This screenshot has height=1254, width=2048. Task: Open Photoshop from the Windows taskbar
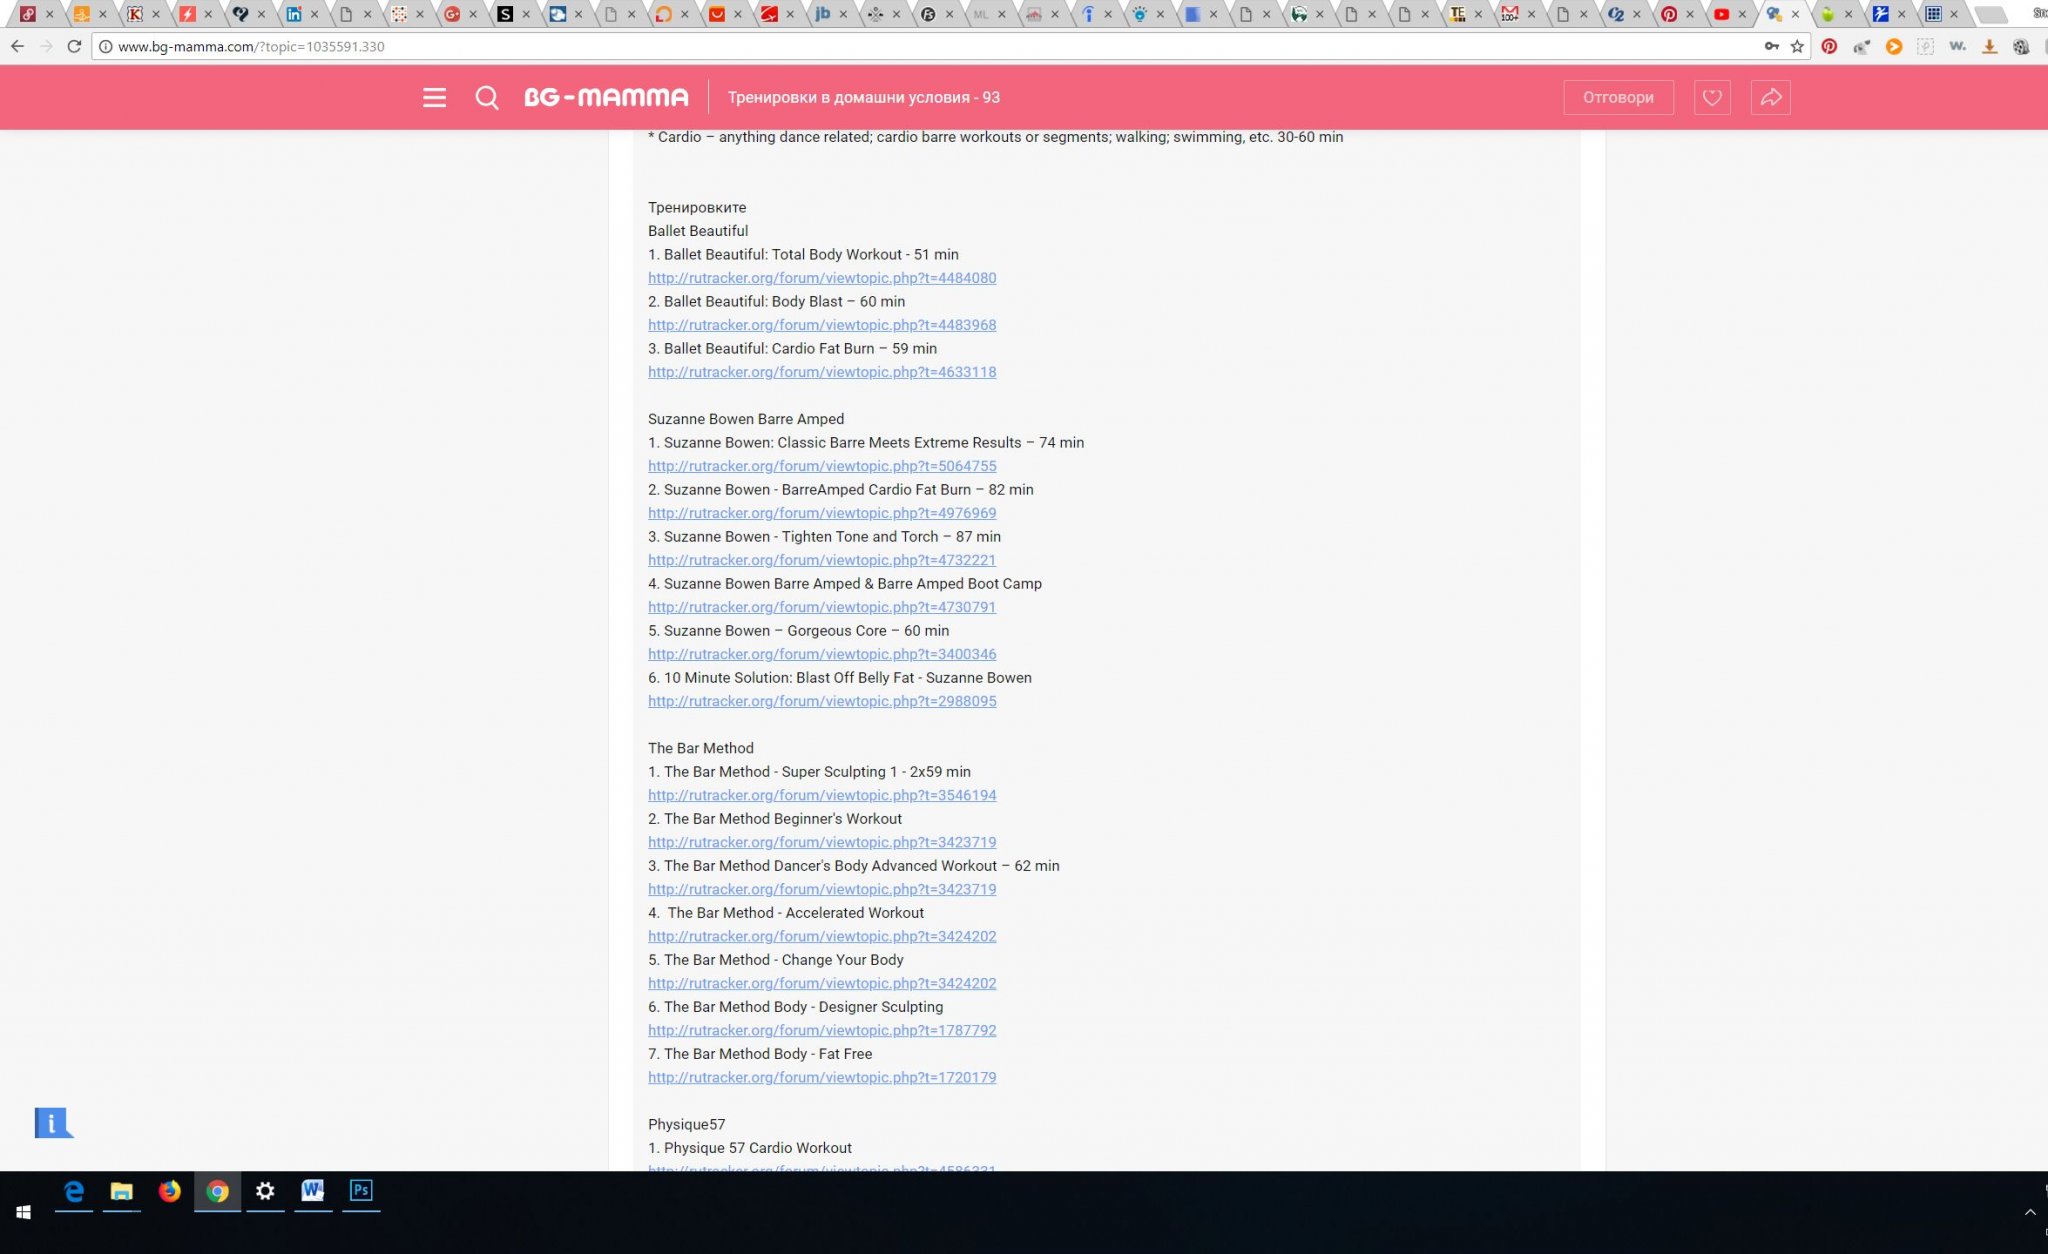361,1190
